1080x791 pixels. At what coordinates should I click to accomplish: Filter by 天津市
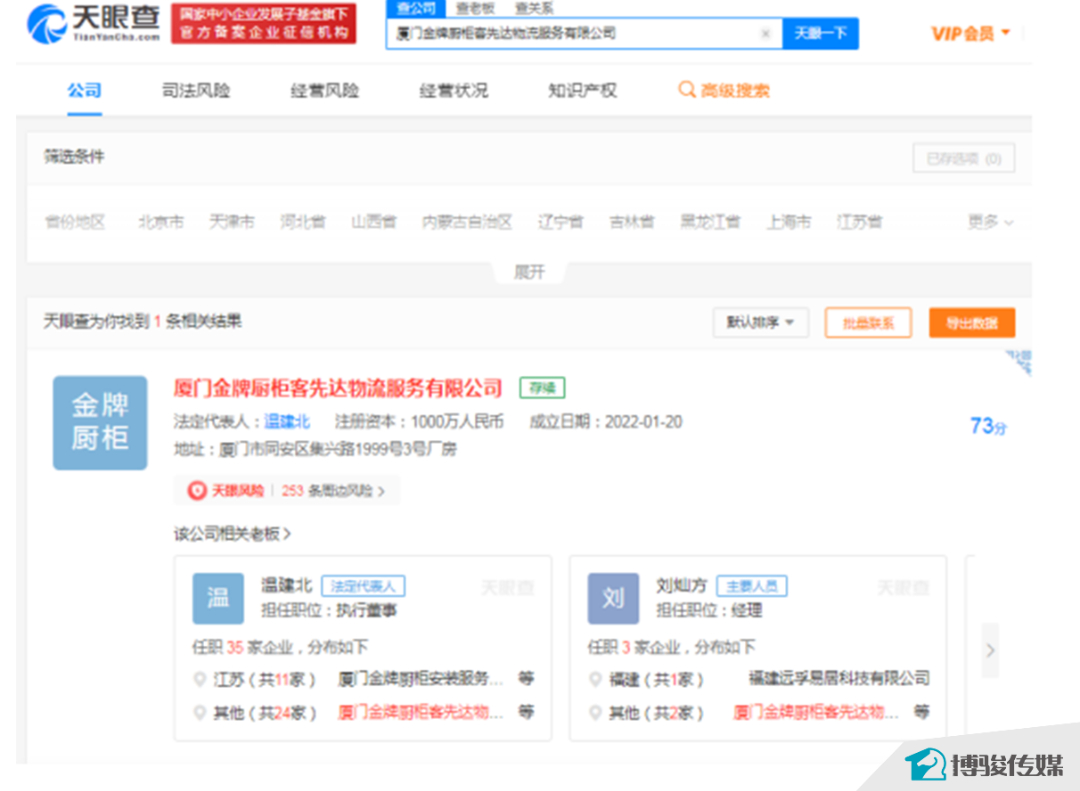coord(232,222)
